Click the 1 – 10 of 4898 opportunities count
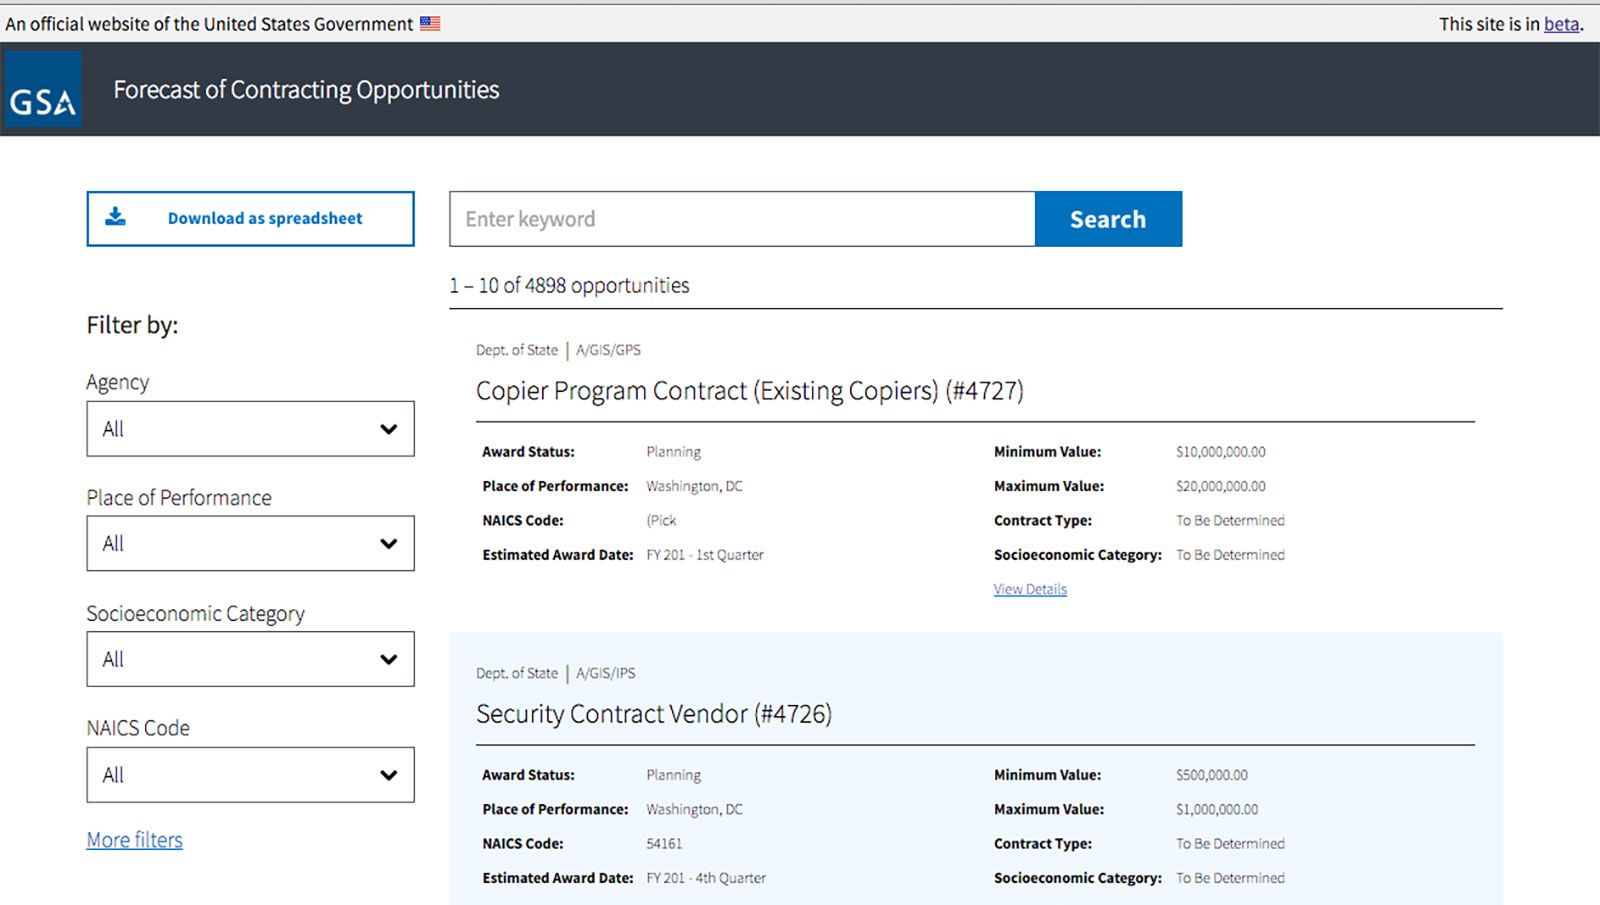 click(569, 286)
